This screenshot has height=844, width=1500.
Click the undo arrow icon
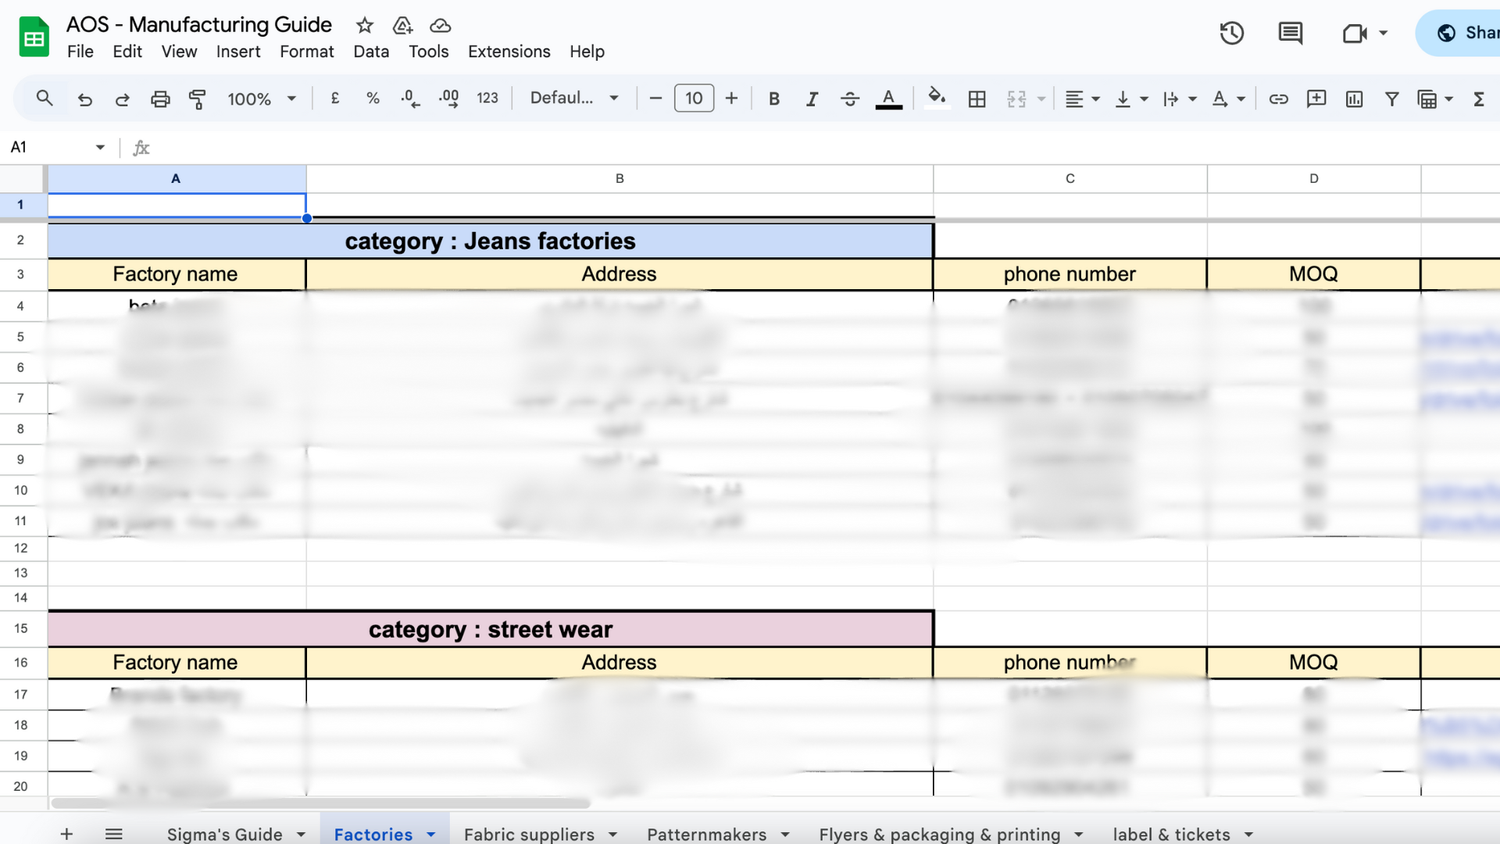[x=85, y=99]
